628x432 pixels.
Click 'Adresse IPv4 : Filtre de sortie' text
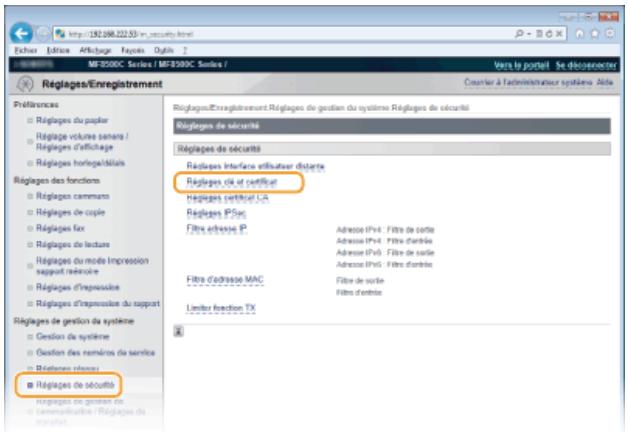click(385, 230)
